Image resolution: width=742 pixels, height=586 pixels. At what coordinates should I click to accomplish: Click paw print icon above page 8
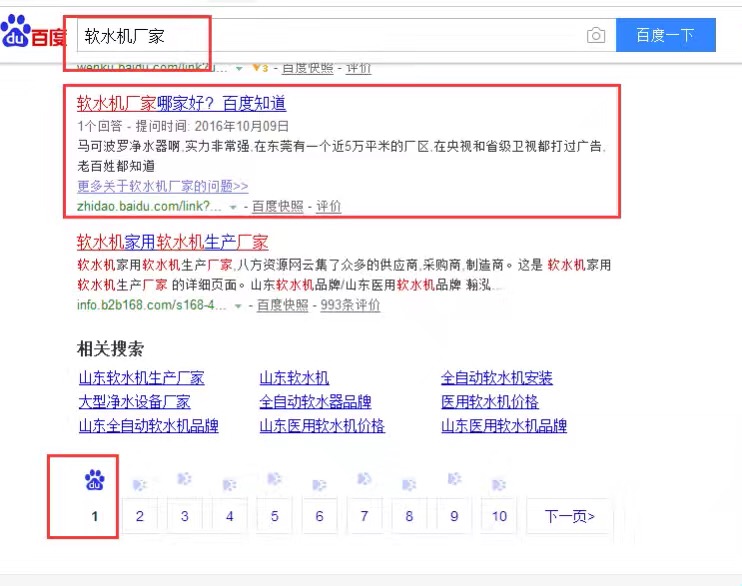(409, 485)
